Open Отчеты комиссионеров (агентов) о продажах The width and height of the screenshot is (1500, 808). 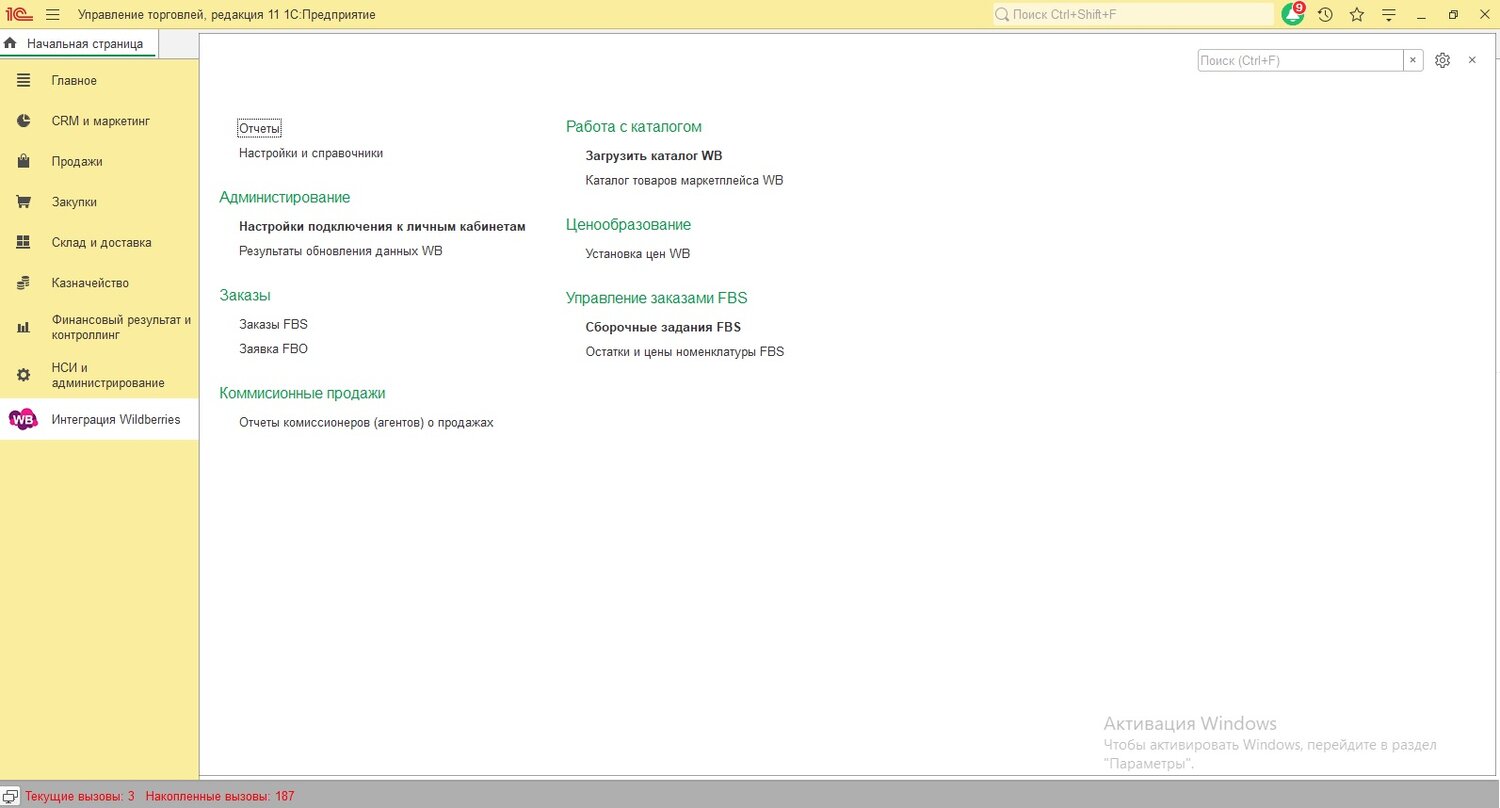point(366,422)
